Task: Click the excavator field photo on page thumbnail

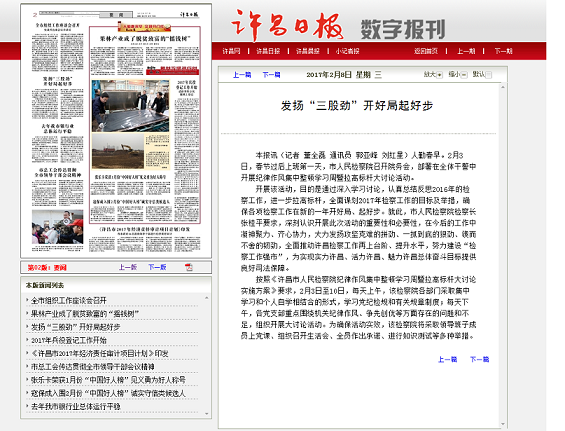Action: pyautogui.click(x=117, y=151)
